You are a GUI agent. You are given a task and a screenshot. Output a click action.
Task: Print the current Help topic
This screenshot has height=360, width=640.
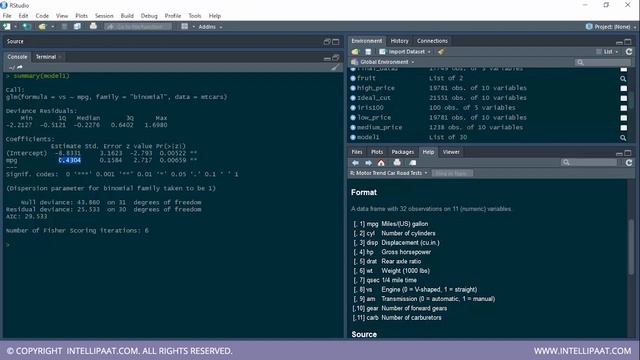(397, 162)
